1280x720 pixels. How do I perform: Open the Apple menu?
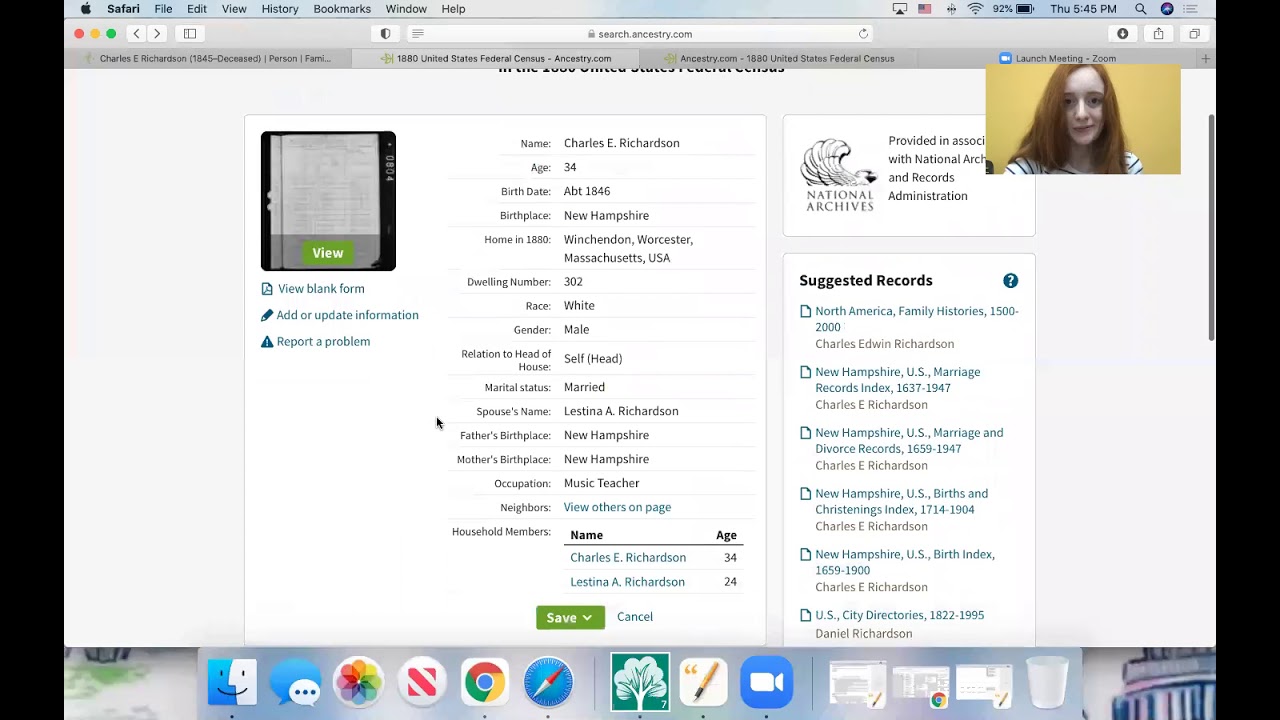click(86, 9)
